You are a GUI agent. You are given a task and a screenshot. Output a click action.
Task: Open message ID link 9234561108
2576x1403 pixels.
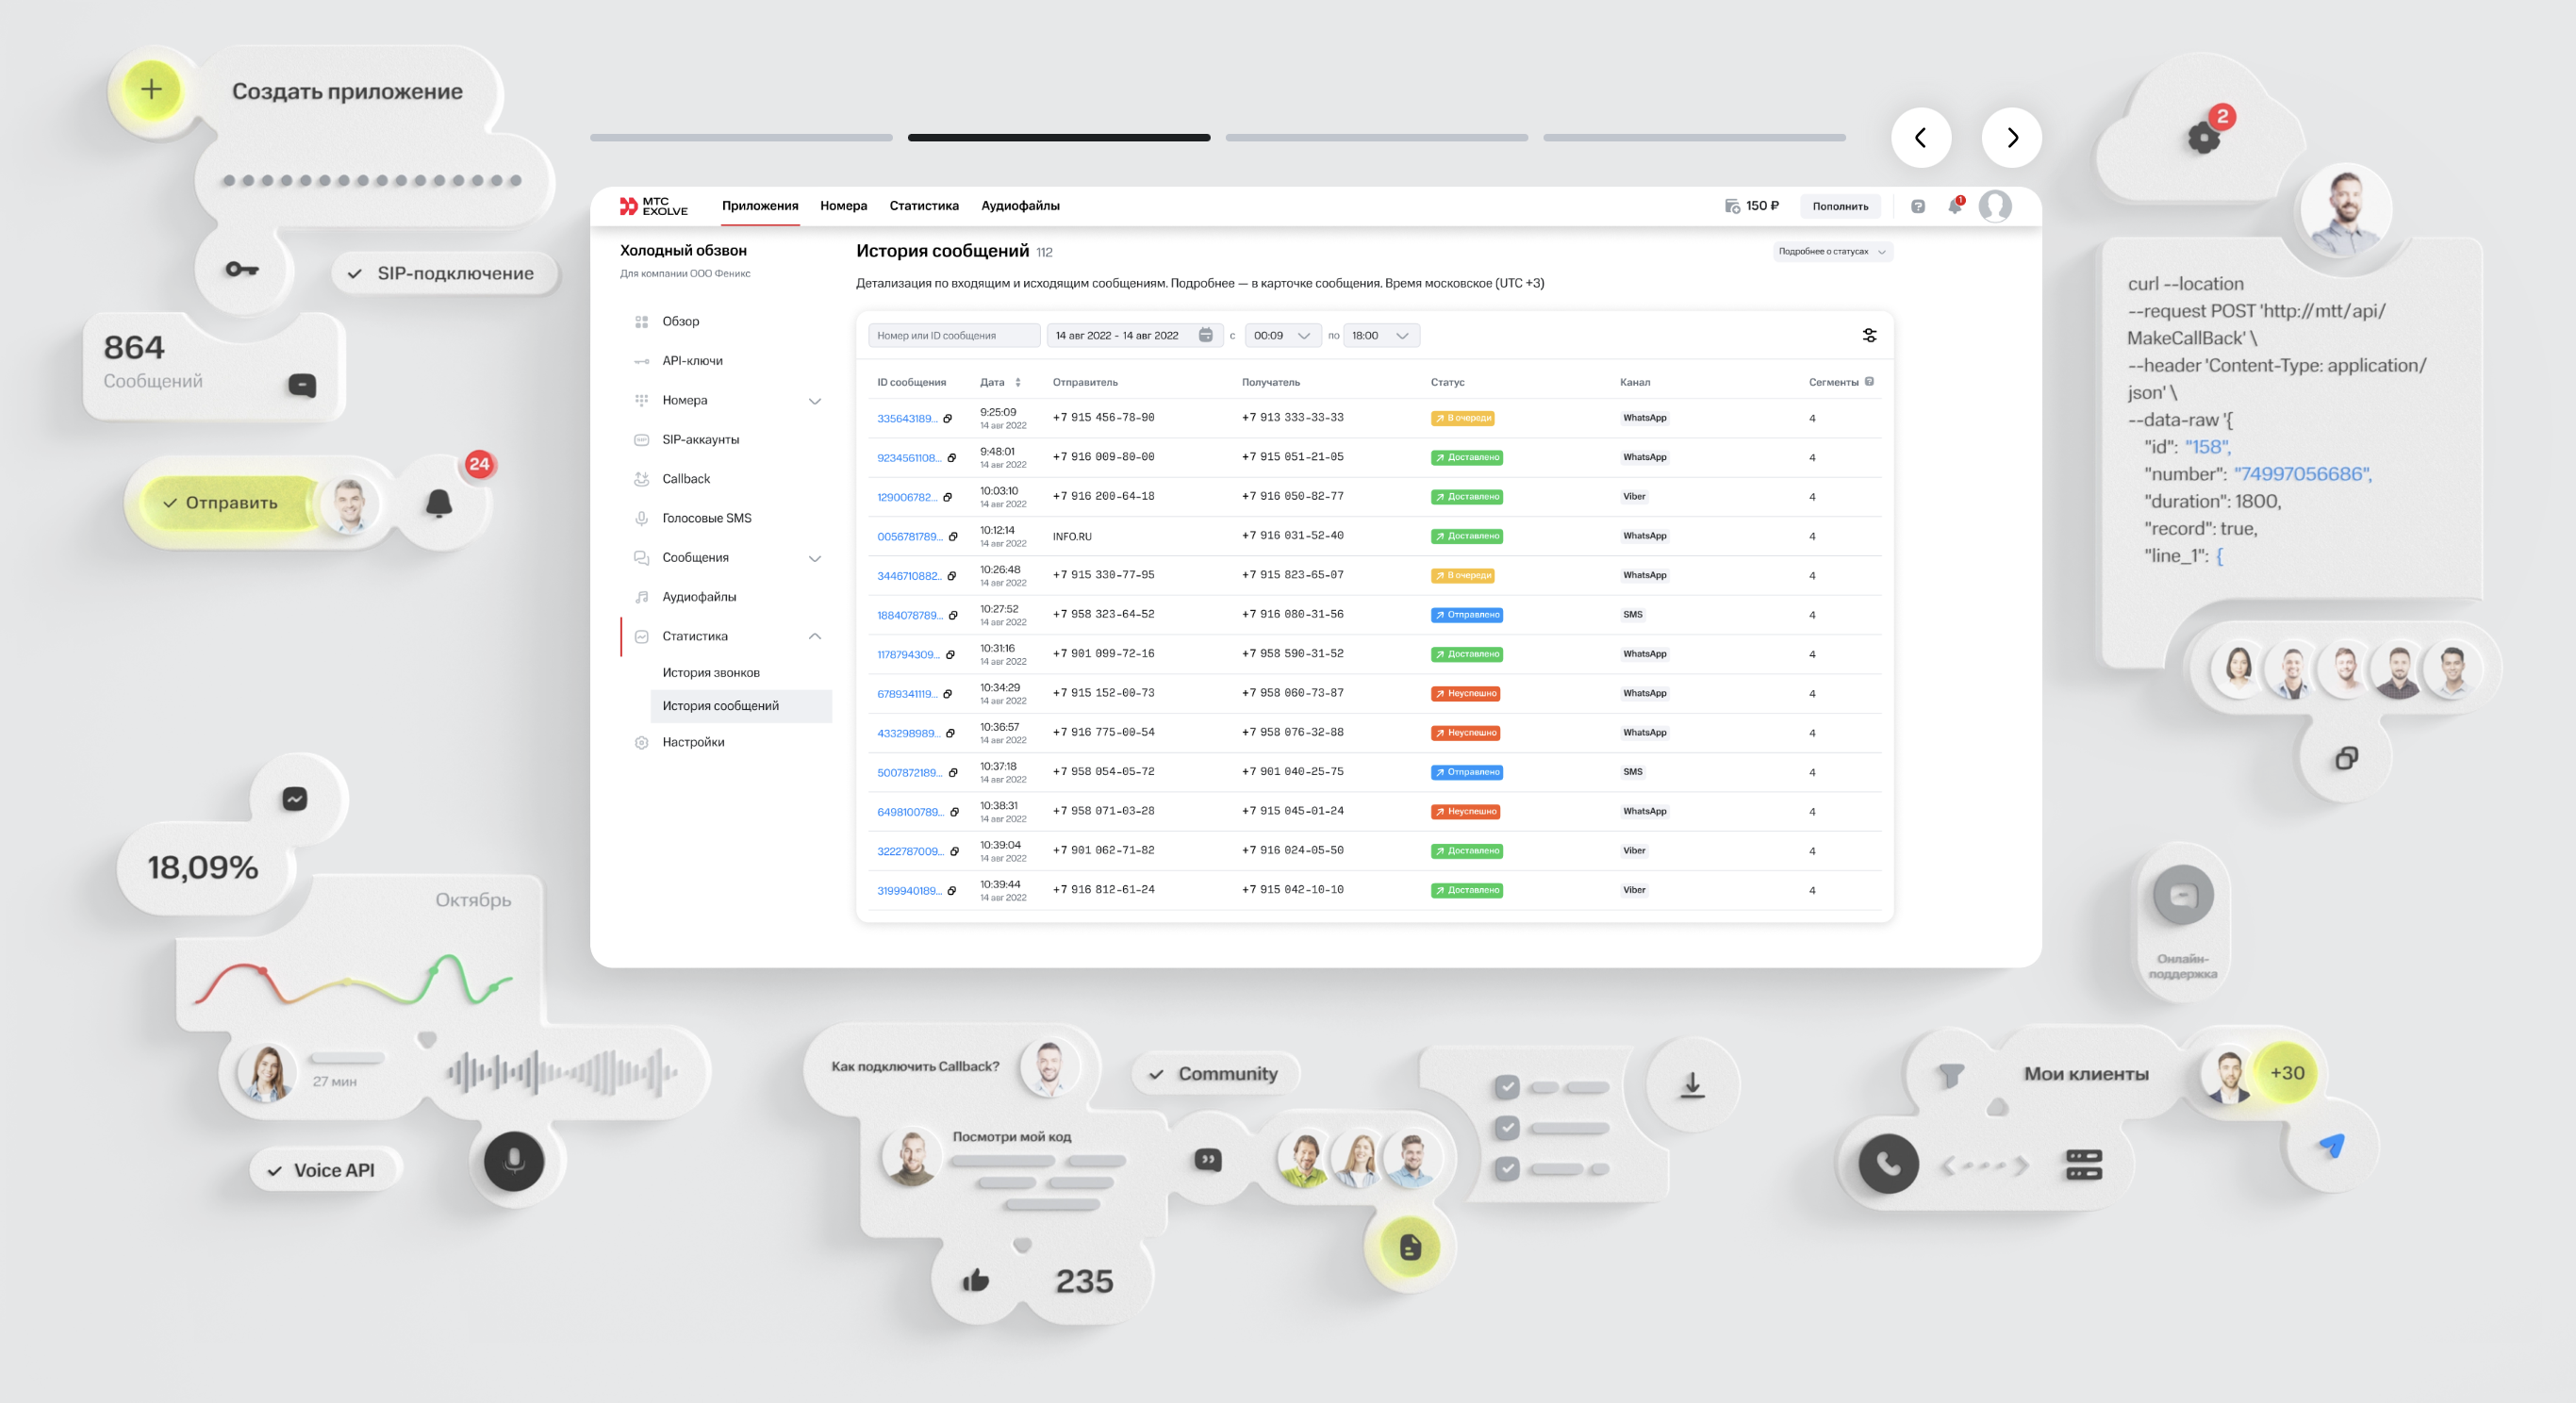point(909,458)
